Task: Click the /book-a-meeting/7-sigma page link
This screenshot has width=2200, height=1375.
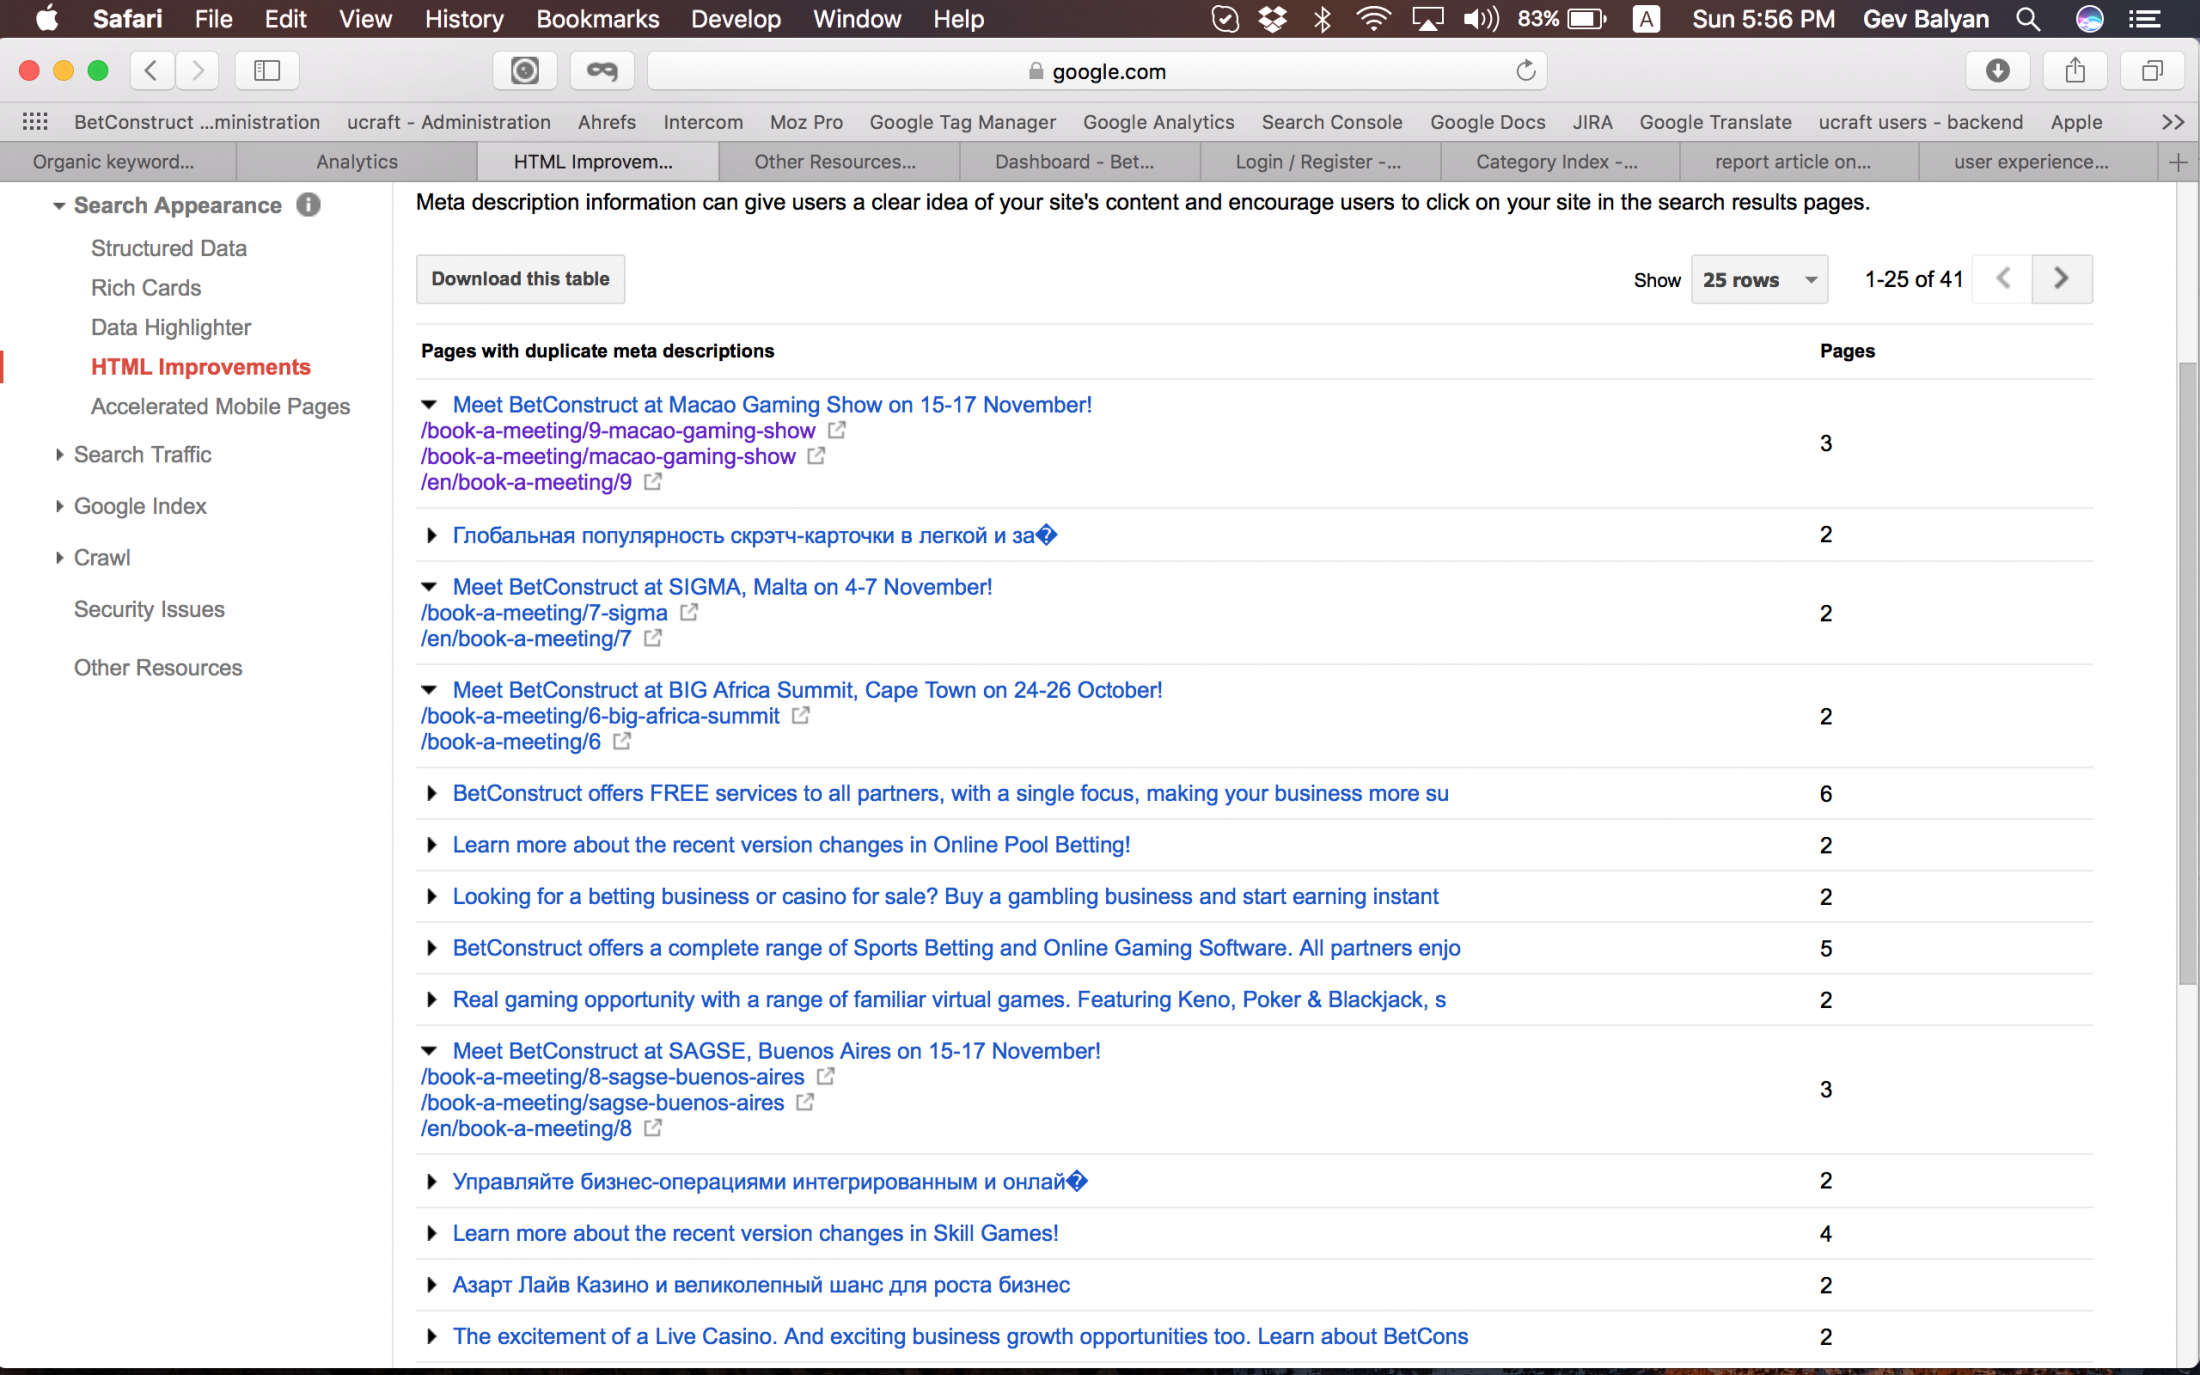Action: (544, 613)
